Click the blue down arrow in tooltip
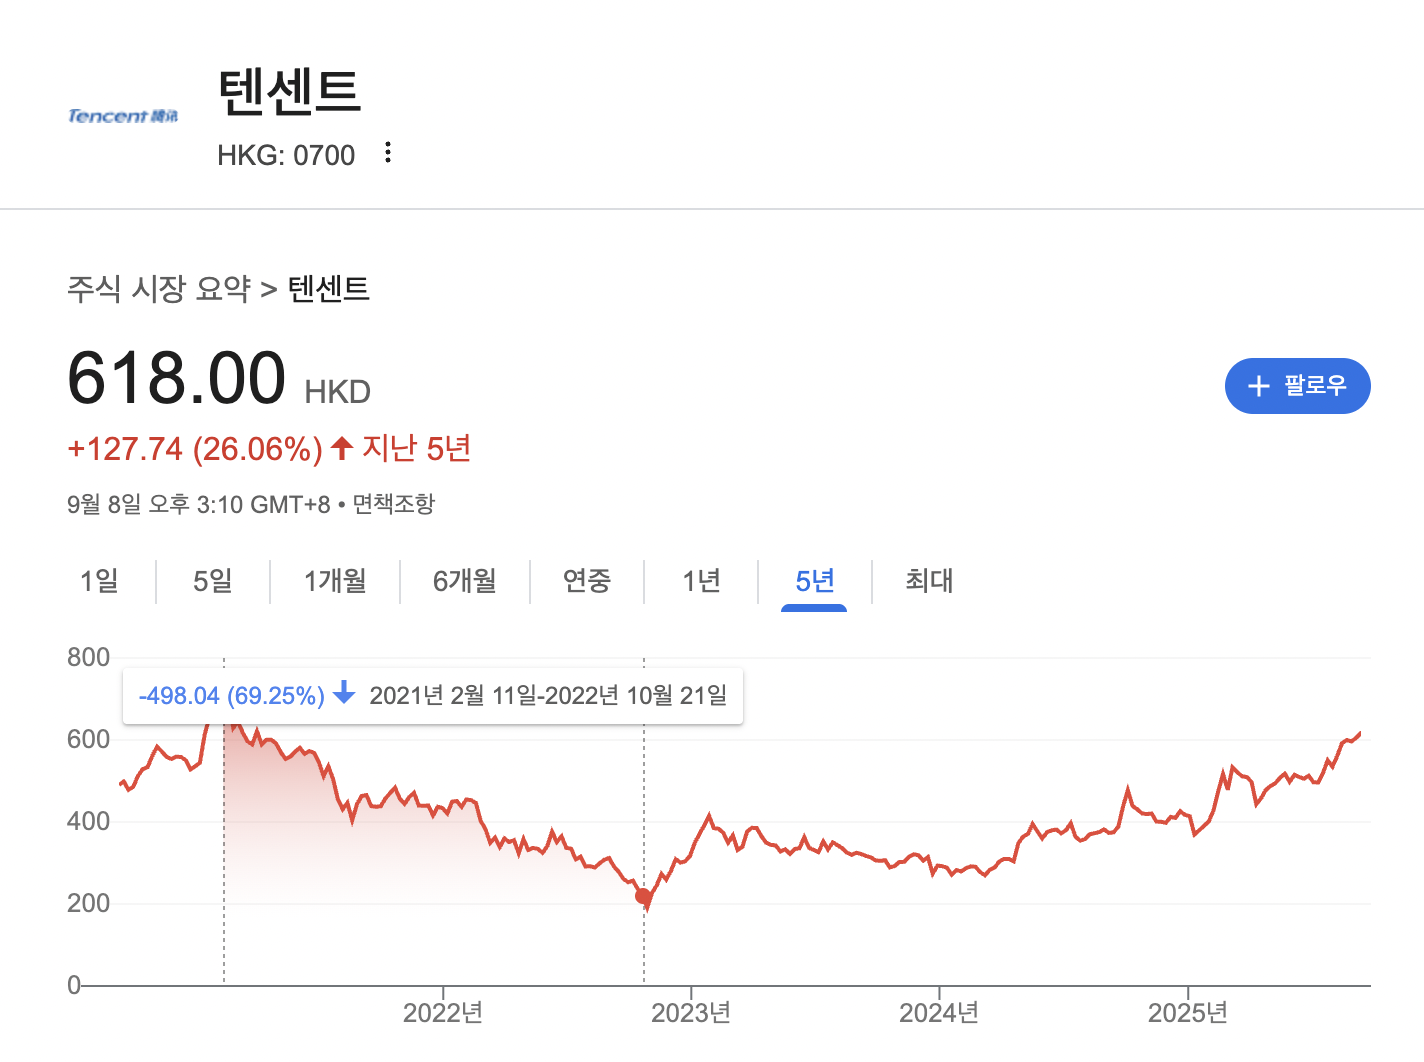The width and height of the screenshot is (1424, 1062). 344,692
